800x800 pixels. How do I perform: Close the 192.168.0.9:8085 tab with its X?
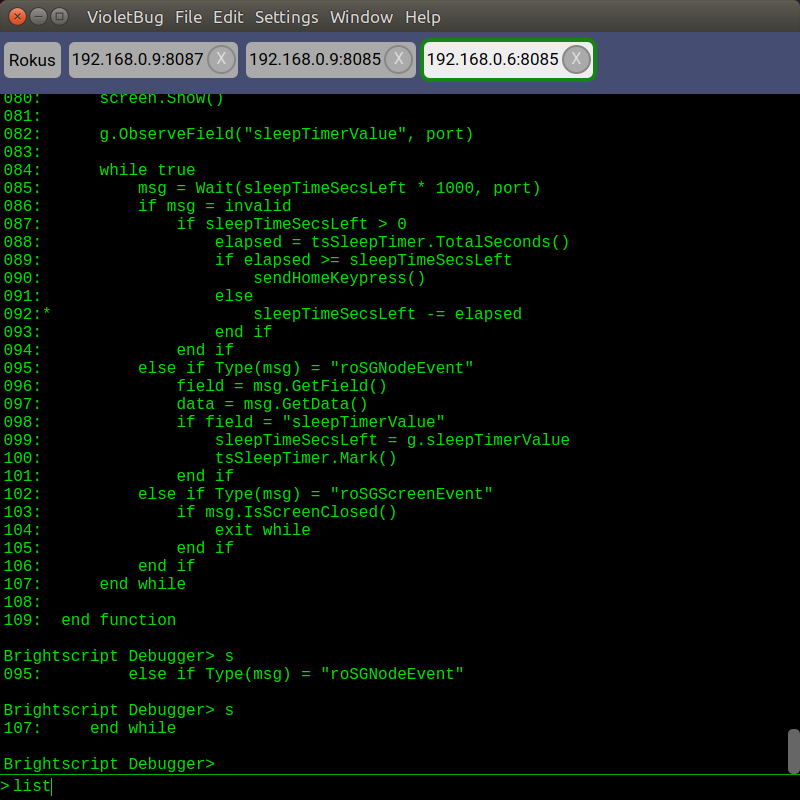398,59
